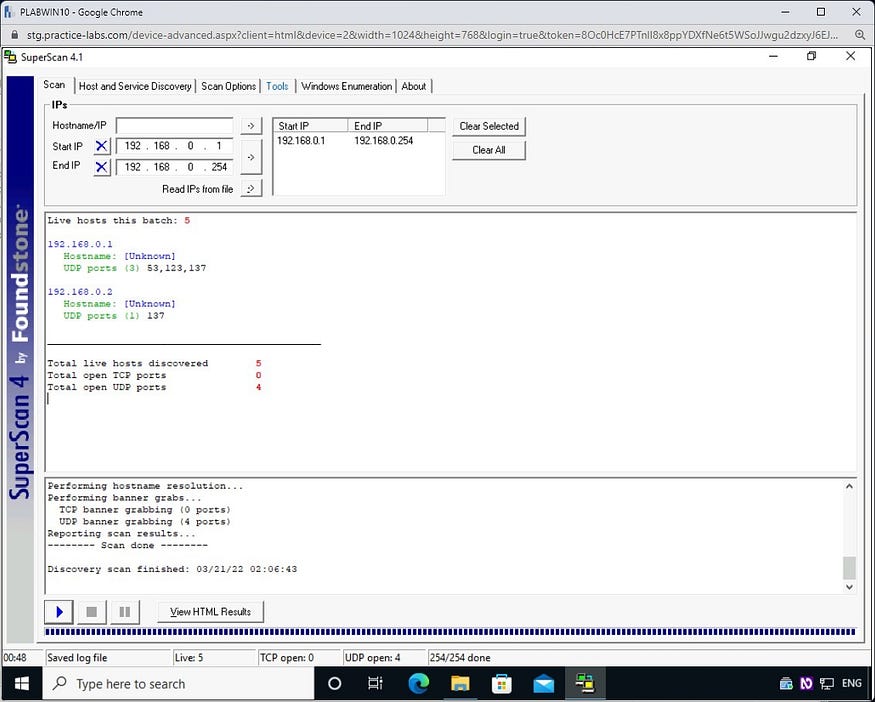Click View HTML Results button
The width and height of the screenshot is (875, 702).
coord(210,612)
